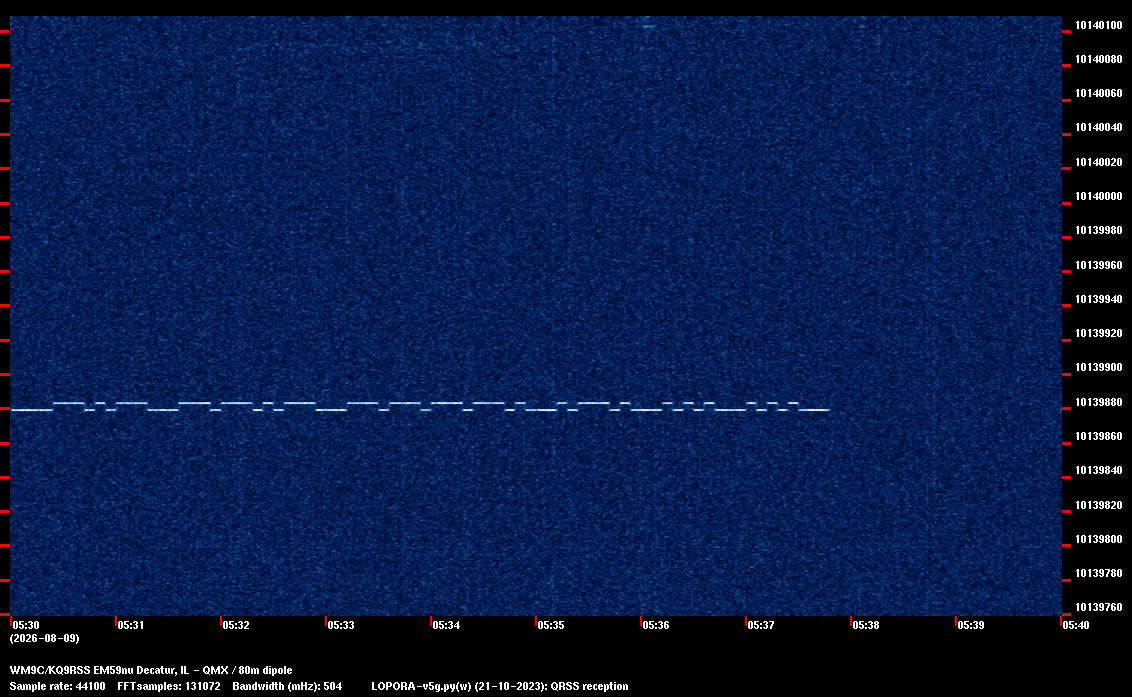Click the 05:36 time axis label
The width and height of the screenshot is (1132, 697).
click(x=656, y=625)
